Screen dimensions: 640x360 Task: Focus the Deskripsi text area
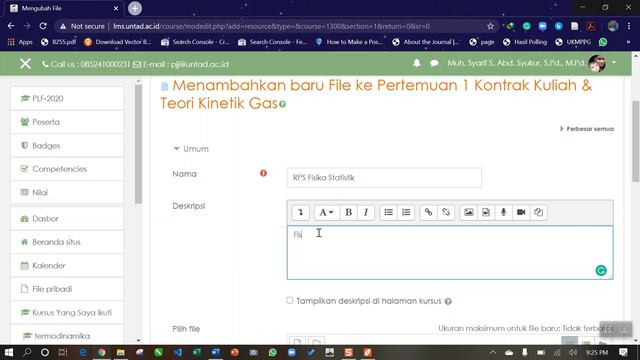450,253
